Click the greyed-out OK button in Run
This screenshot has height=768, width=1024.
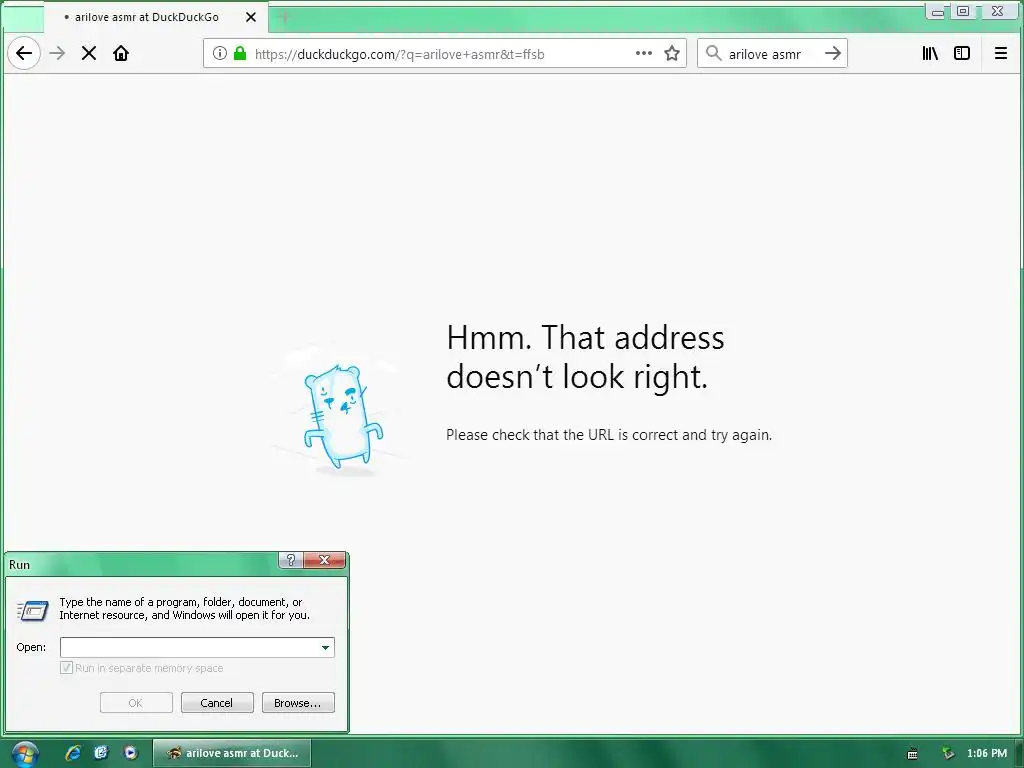[x=136, y=703]
